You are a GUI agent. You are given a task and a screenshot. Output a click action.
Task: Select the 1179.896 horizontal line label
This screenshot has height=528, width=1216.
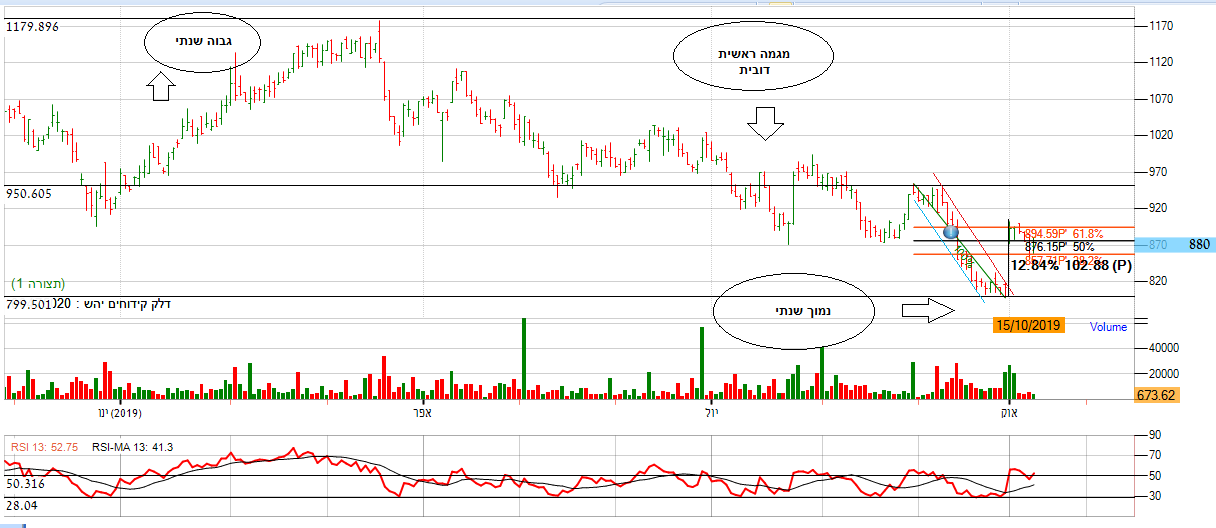pyautogui.click(x=32, y=26)
